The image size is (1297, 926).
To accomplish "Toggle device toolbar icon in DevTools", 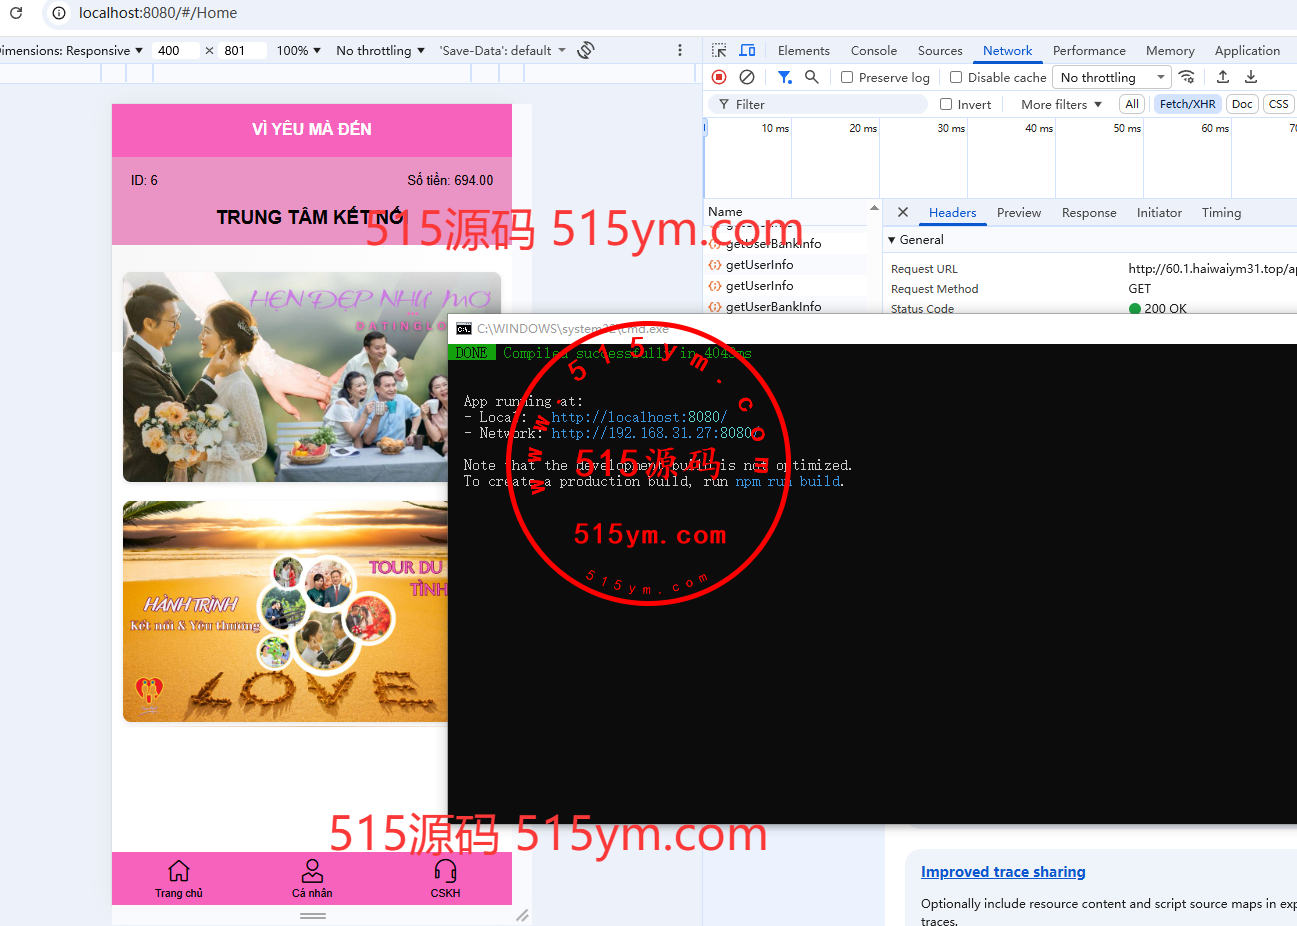I will click(747, 50).
